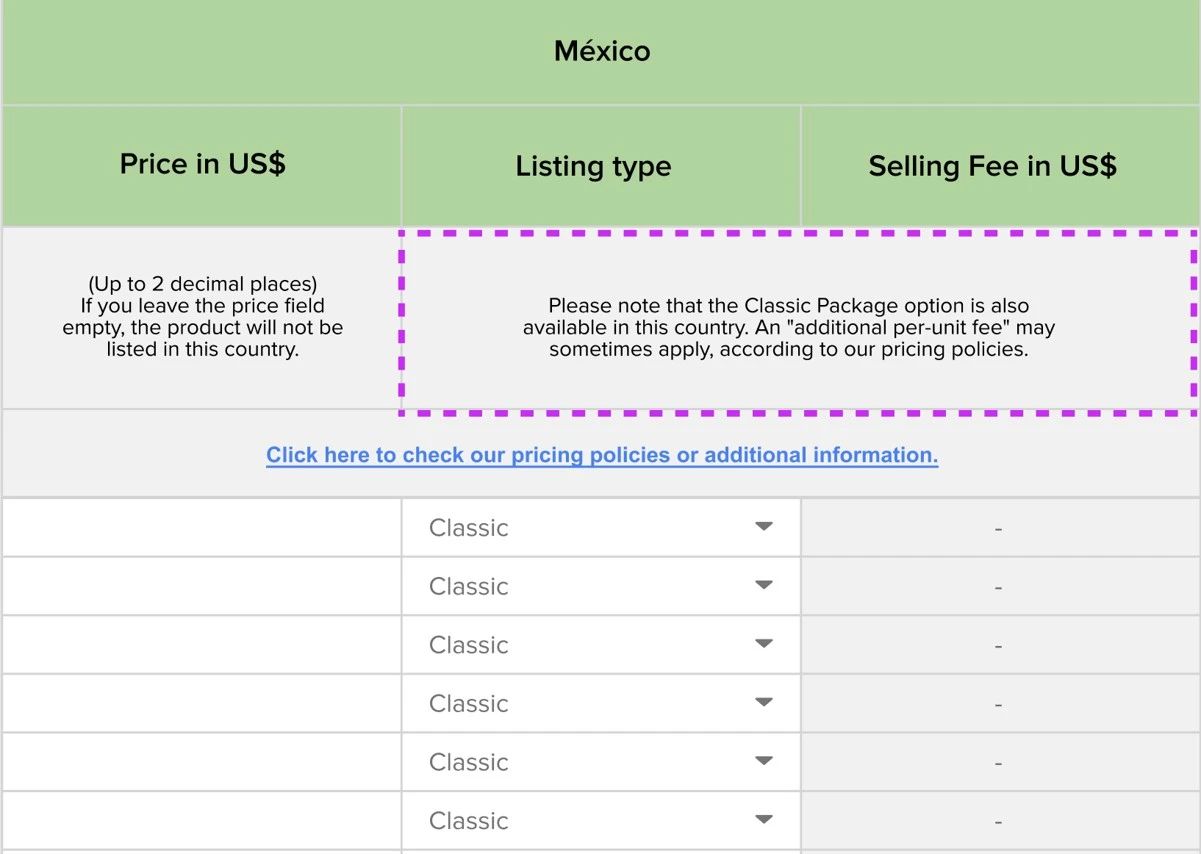Select the Listing type column header
Viewport: 1201px width, 854px height.
(x=593, y=166)
